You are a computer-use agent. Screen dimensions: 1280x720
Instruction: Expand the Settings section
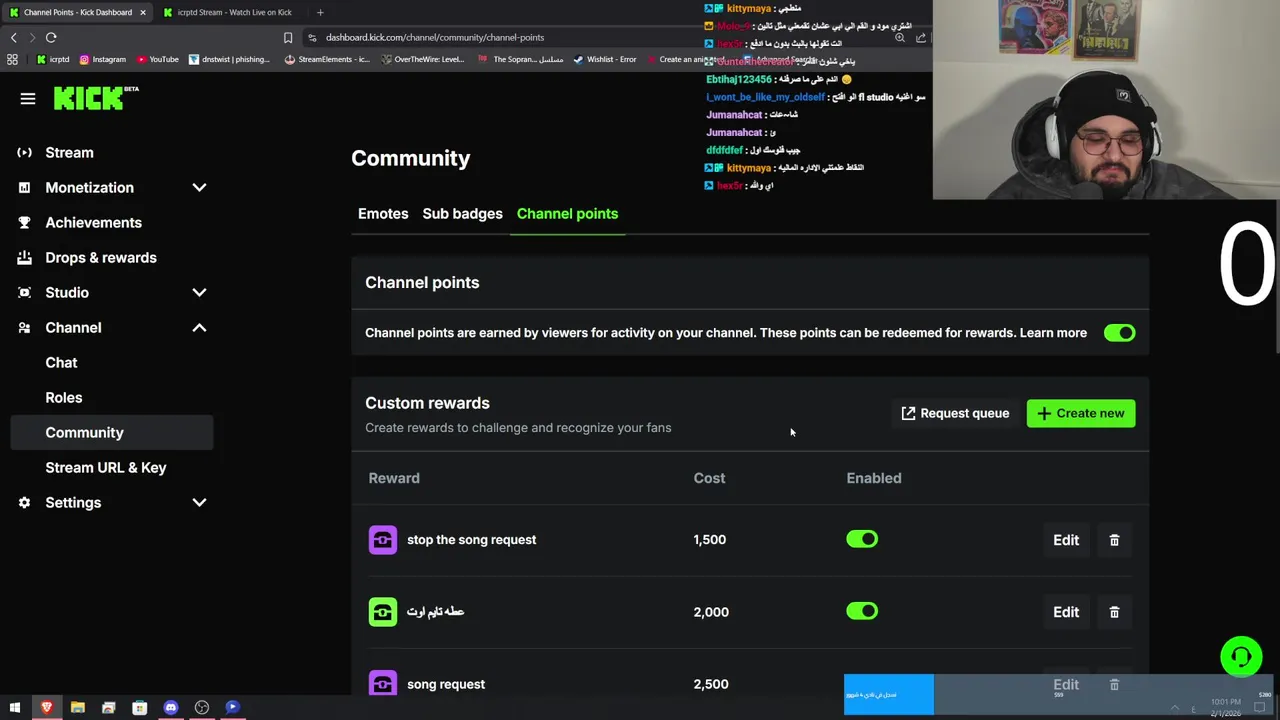click(x=199, y=503)
